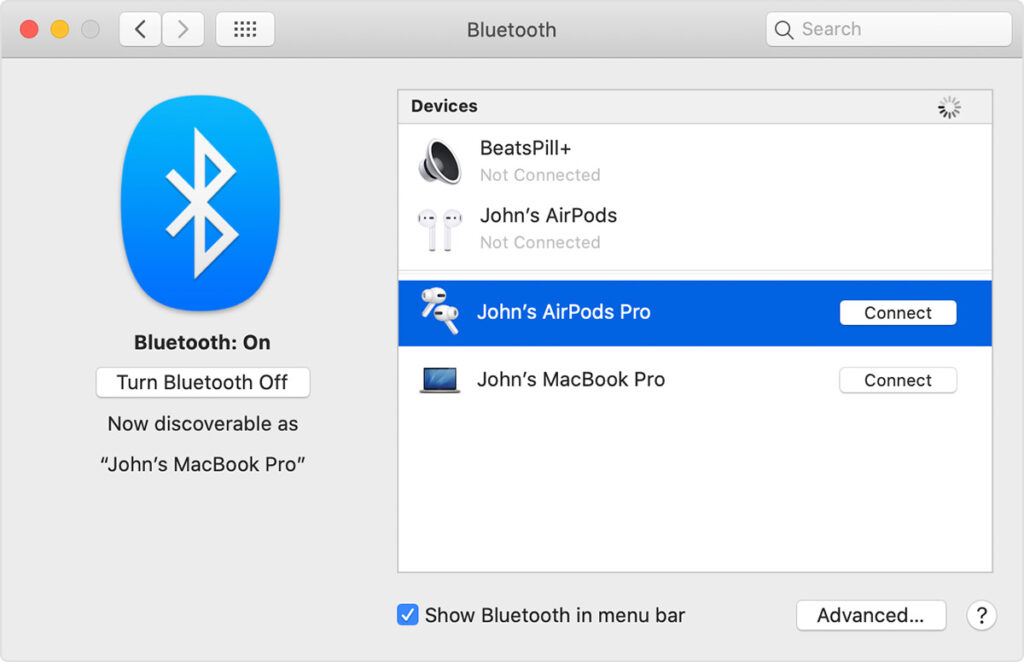1024x662 pixels.
Task: Click the magnifying glass in the search field
Action: [785, 29]
